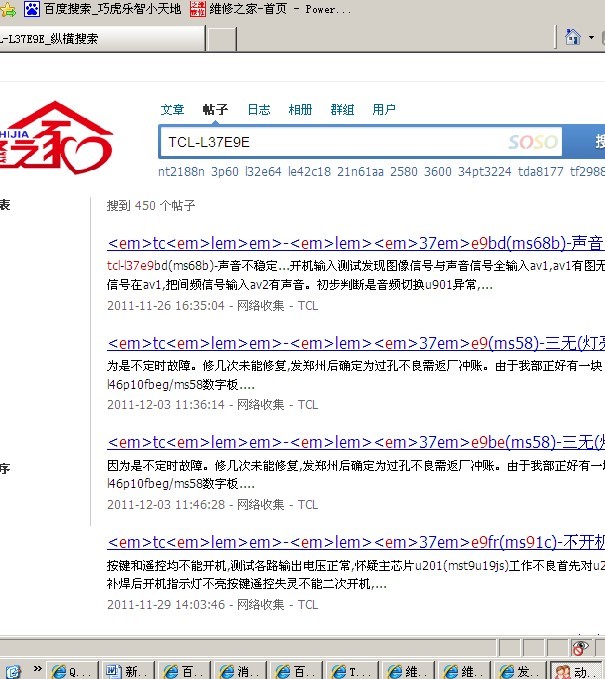Image resolution: width=605 pixels, height=679 pixels.
Task: Click hot keyword 34pt3224
Action: pos(485,172)
